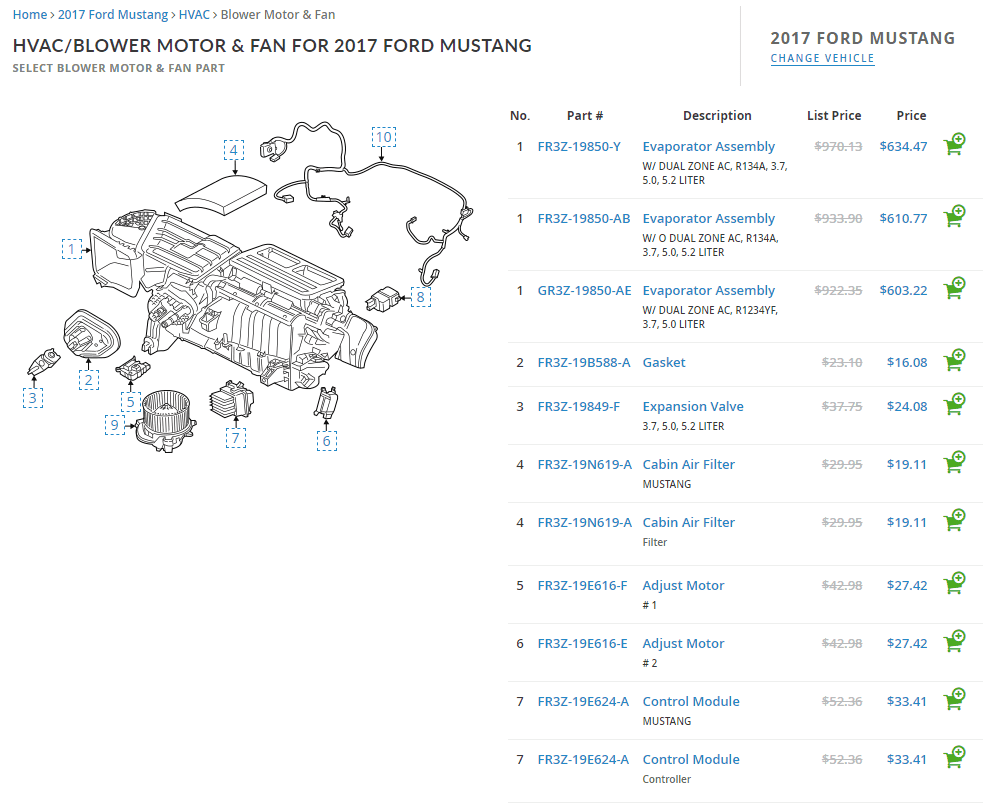Open part number FR3Z-19E616-F

[x=582, y=585]
